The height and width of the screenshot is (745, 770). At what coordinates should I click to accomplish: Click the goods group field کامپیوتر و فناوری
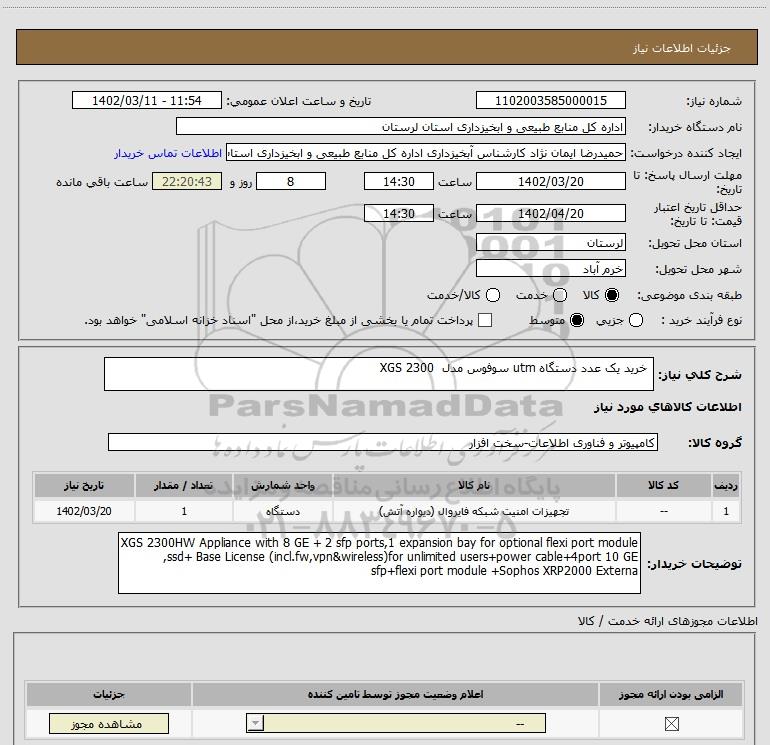pos(383,442)
